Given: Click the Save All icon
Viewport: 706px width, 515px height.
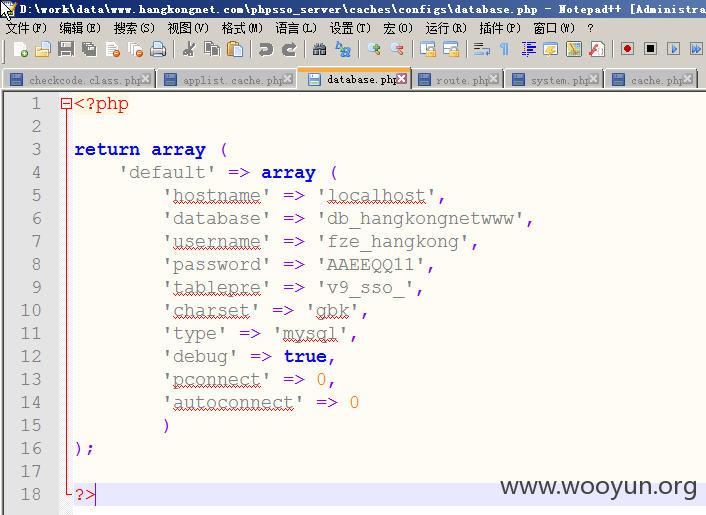Looking at the screenshot, I should tap(89, 49).
